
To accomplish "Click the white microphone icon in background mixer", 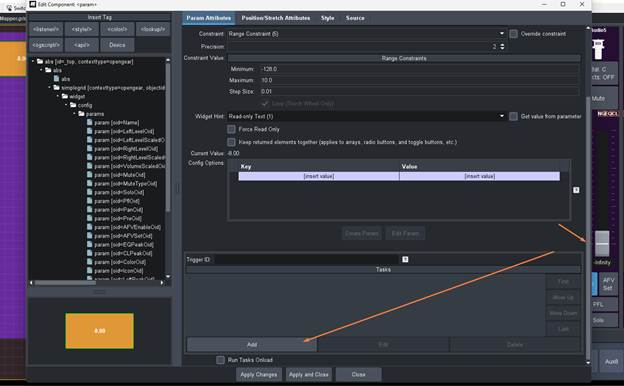I will click(x=598, y=49).
